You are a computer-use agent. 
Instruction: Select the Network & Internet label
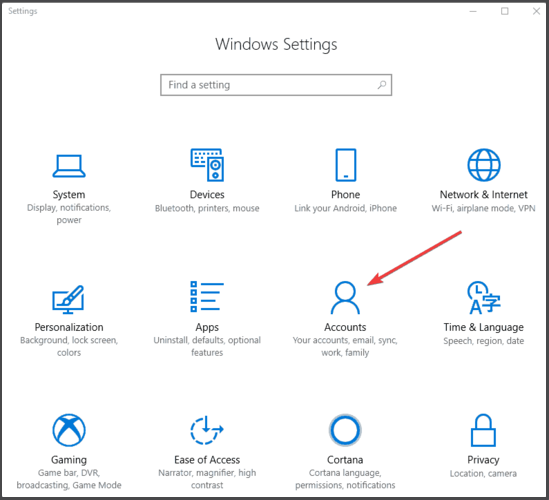tap(484, 194)
